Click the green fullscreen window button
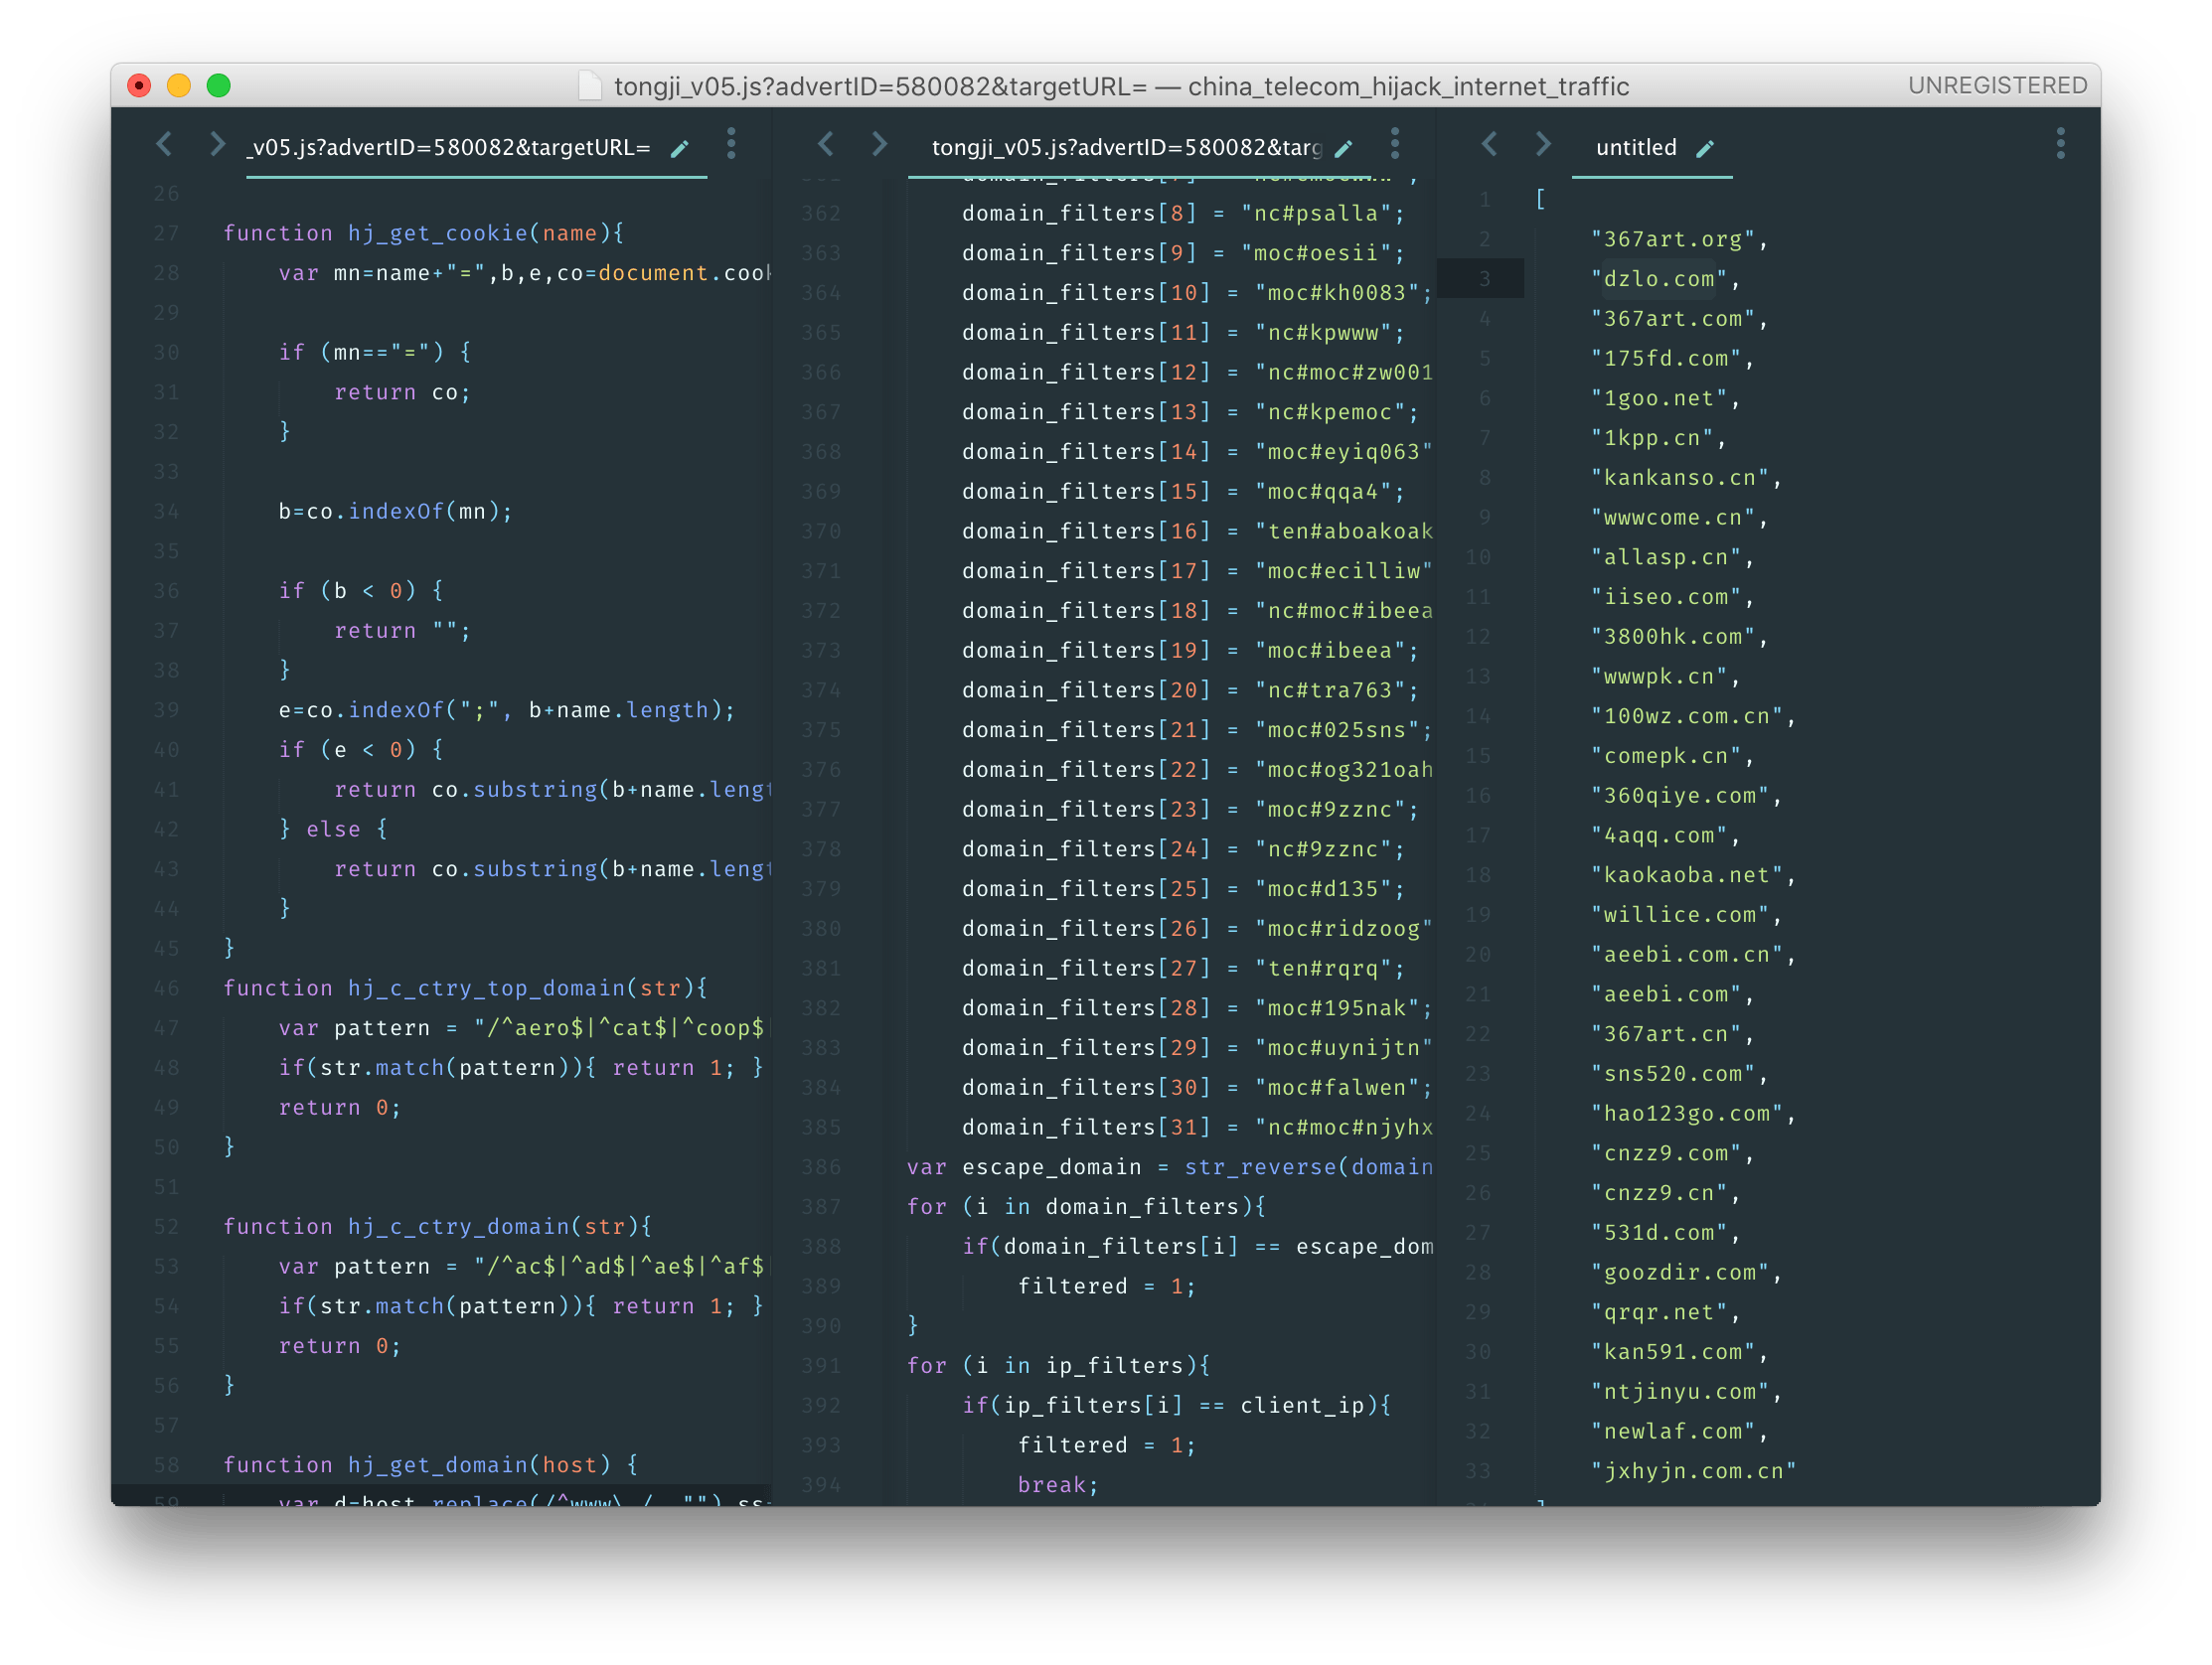 pos(219,86)
